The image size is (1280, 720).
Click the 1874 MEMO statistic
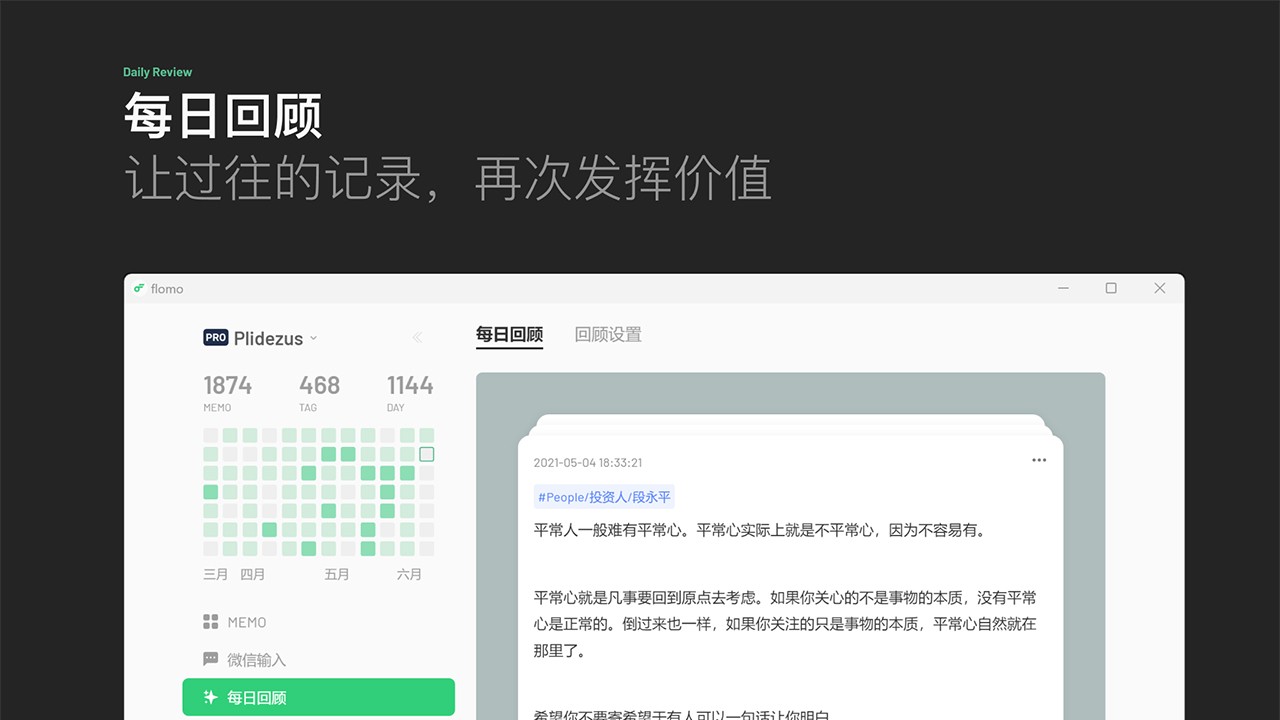228,384
